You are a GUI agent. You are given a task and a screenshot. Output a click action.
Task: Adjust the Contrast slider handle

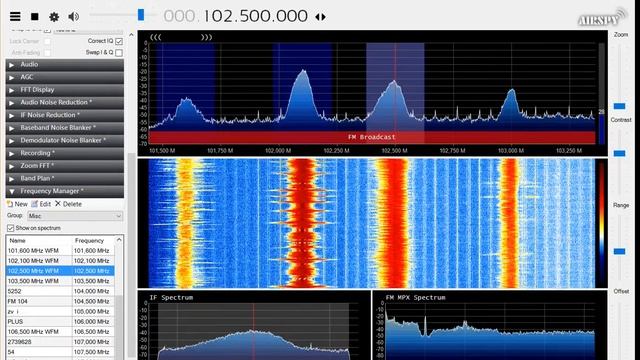click(619, 153)
